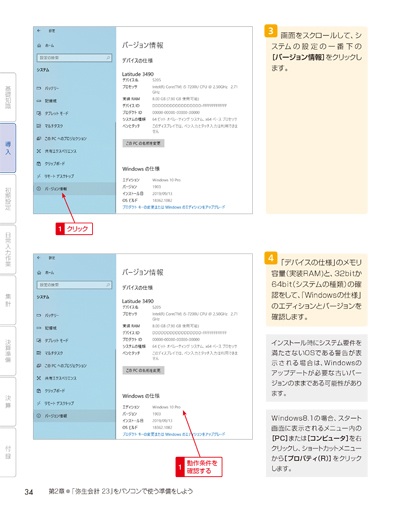Switch to the 初期設定 chapter side tab
400x510 pixels.
point(8,199)
